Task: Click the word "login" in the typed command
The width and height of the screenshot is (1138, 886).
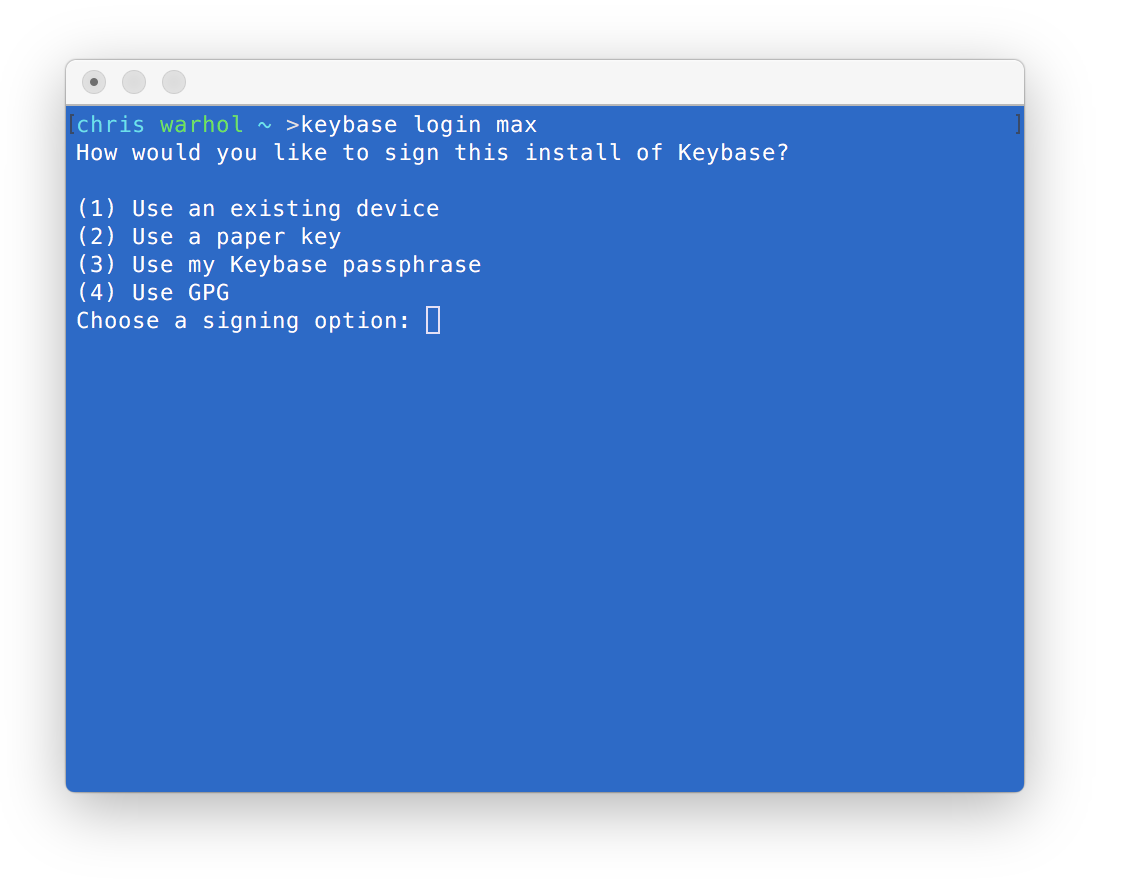Action: (447, 125)
